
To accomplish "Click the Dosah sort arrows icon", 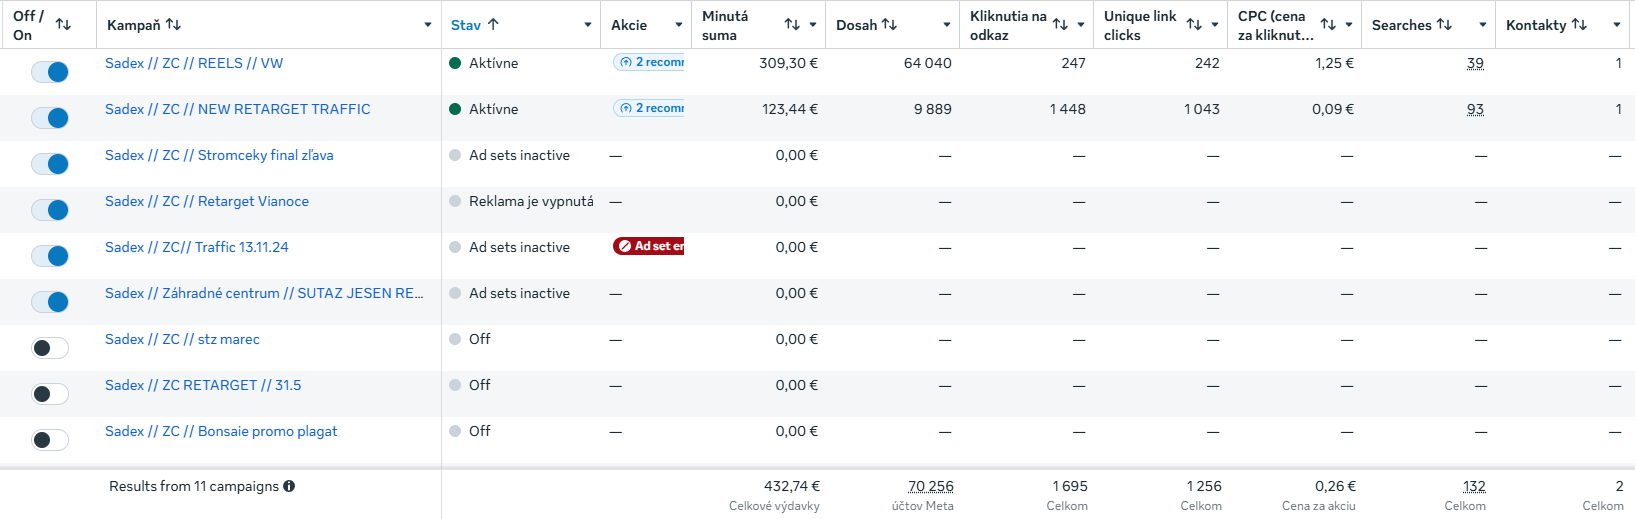I will tap(889, 24).
